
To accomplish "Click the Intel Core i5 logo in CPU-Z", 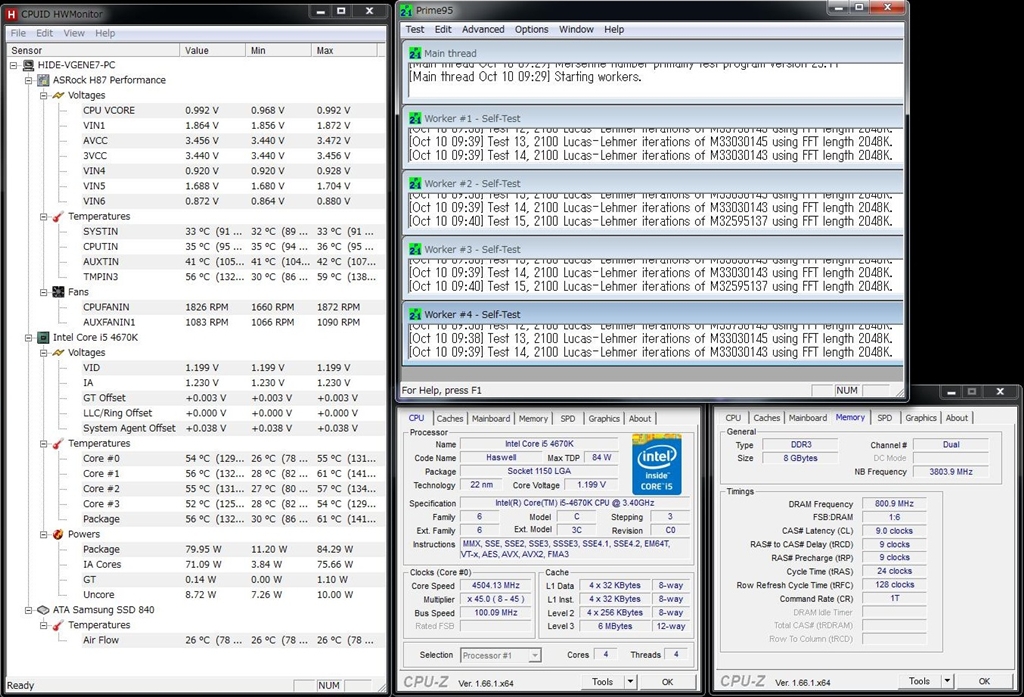I will (657, 464).
